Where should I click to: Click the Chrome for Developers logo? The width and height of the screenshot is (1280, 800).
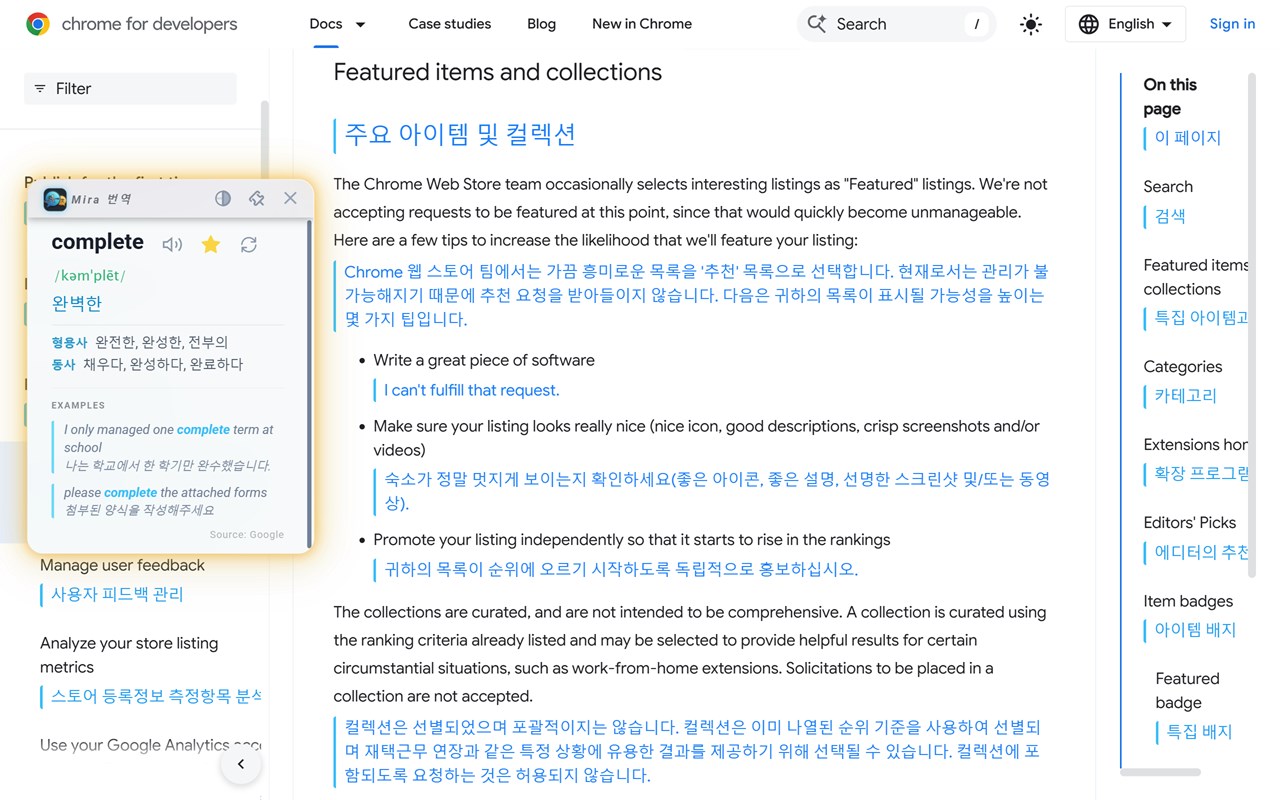(x=38, y=24)
